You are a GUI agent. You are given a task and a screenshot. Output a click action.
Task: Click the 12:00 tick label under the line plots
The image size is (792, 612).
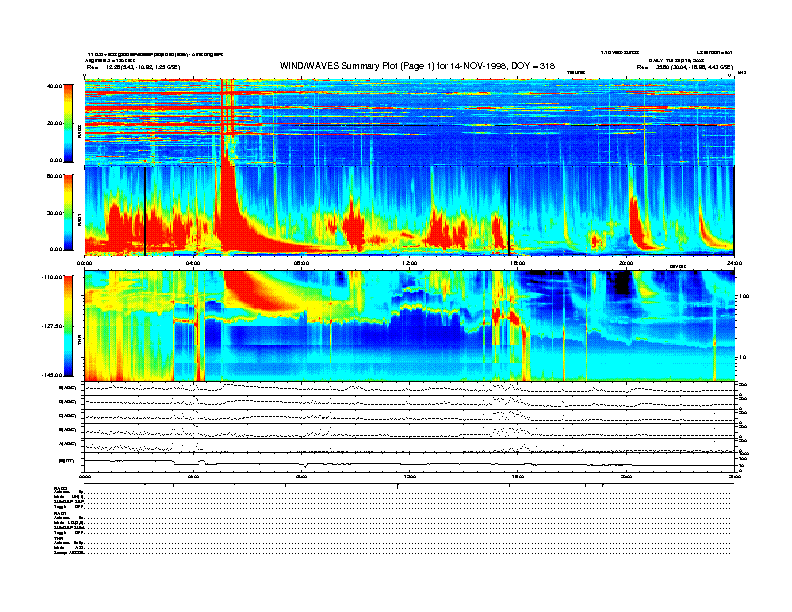[x=409, y=476]
